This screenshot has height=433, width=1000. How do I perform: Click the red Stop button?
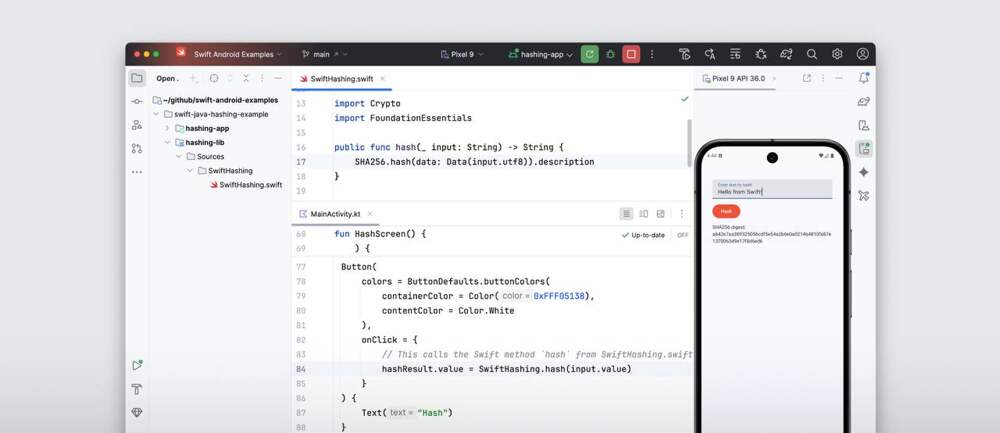[631, 54]
